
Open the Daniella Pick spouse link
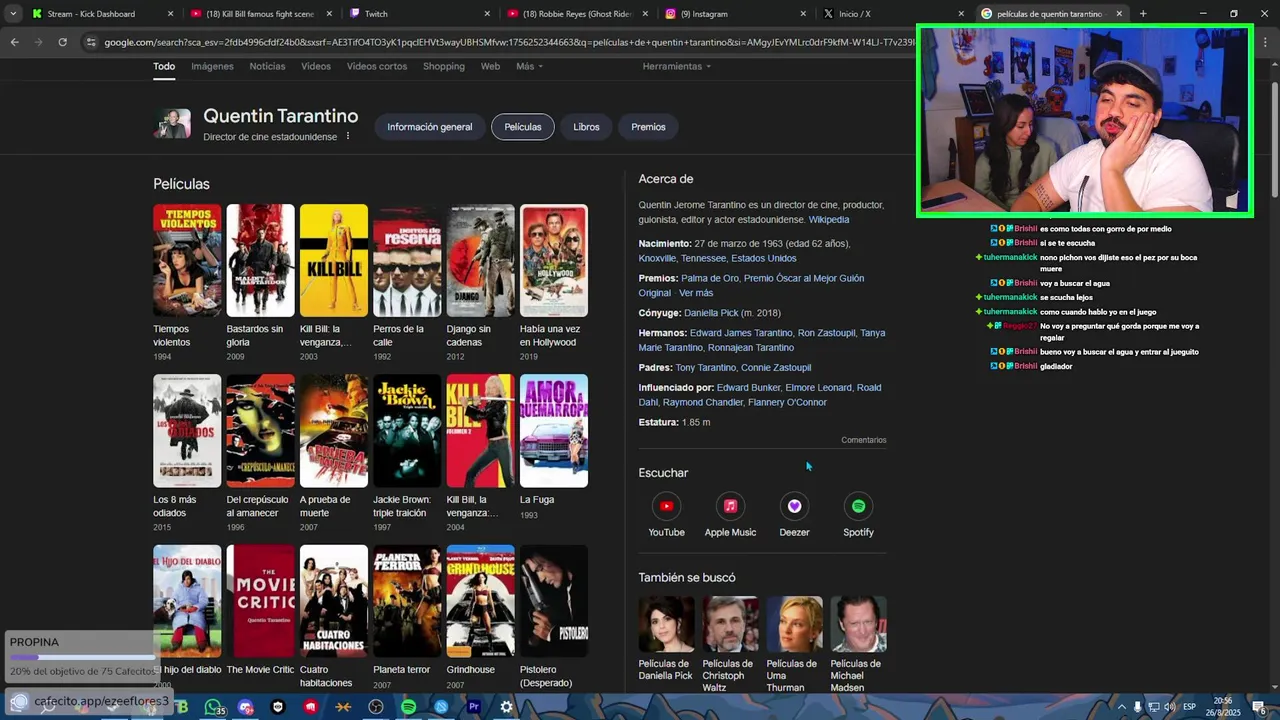711,313
